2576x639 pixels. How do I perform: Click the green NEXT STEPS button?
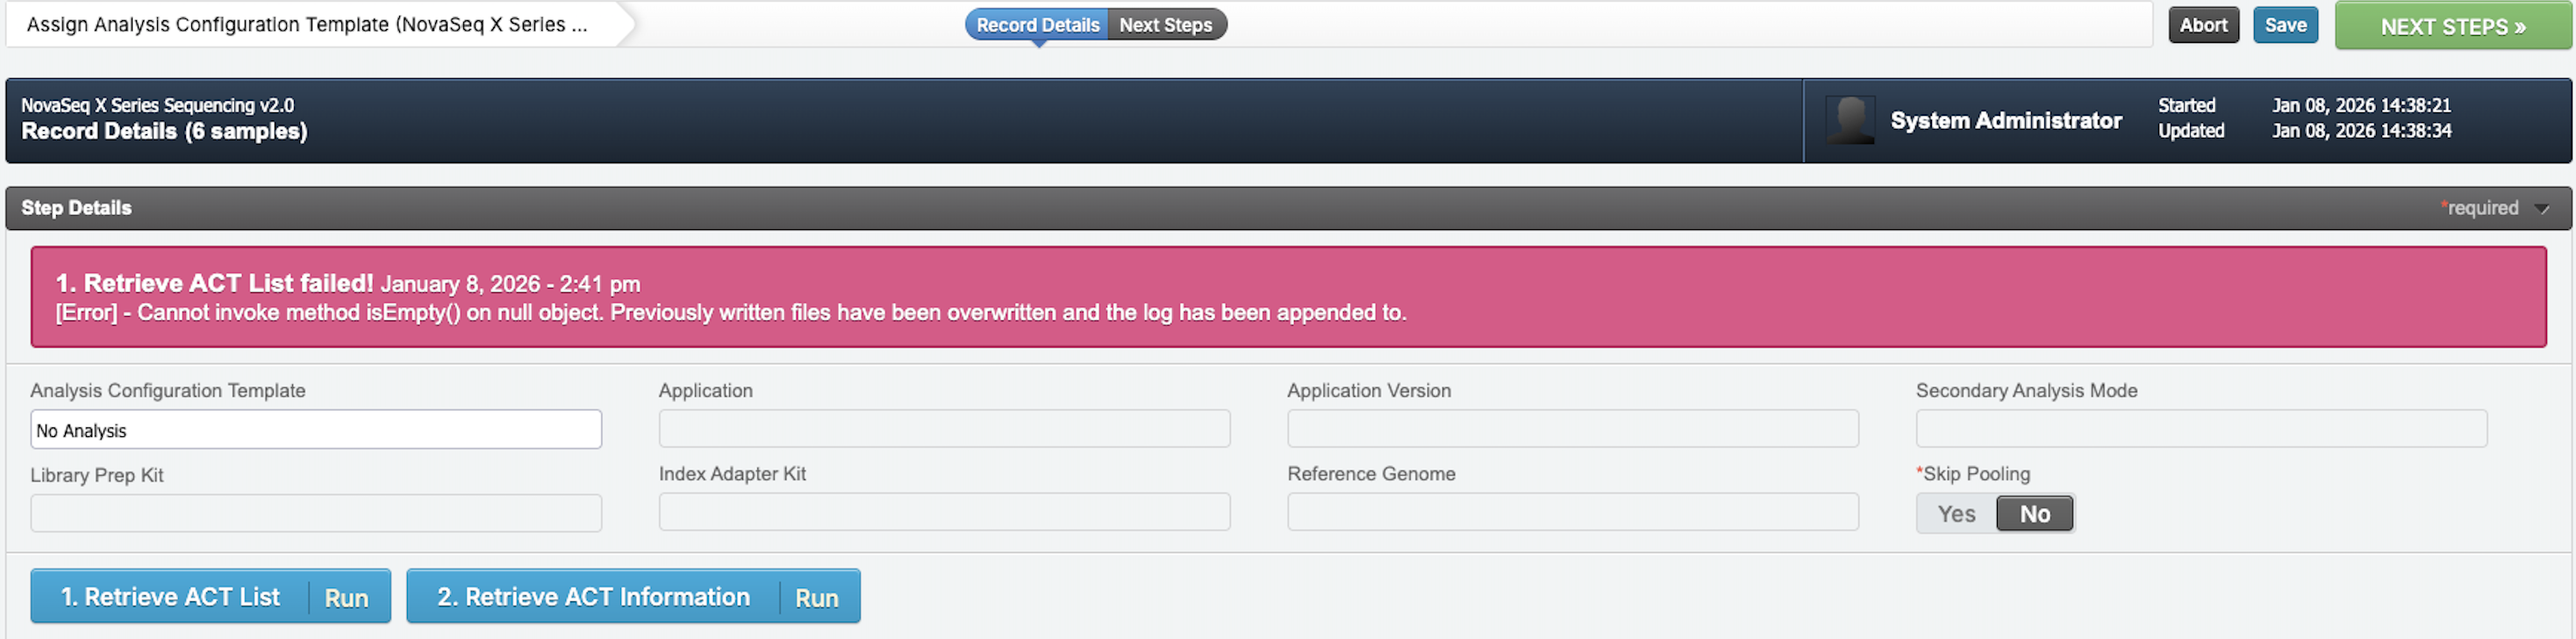pos(2452,27)
